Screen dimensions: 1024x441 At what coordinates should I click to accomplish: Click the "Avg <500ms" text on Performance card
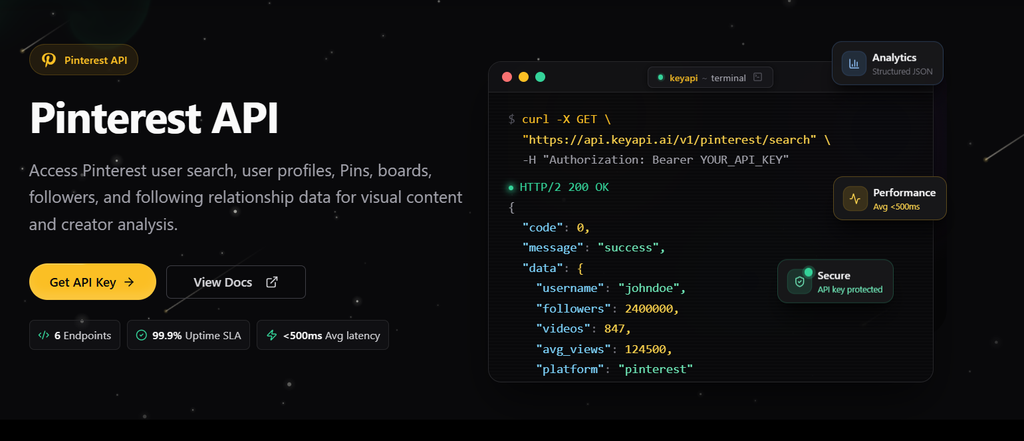tap(897, 206)
